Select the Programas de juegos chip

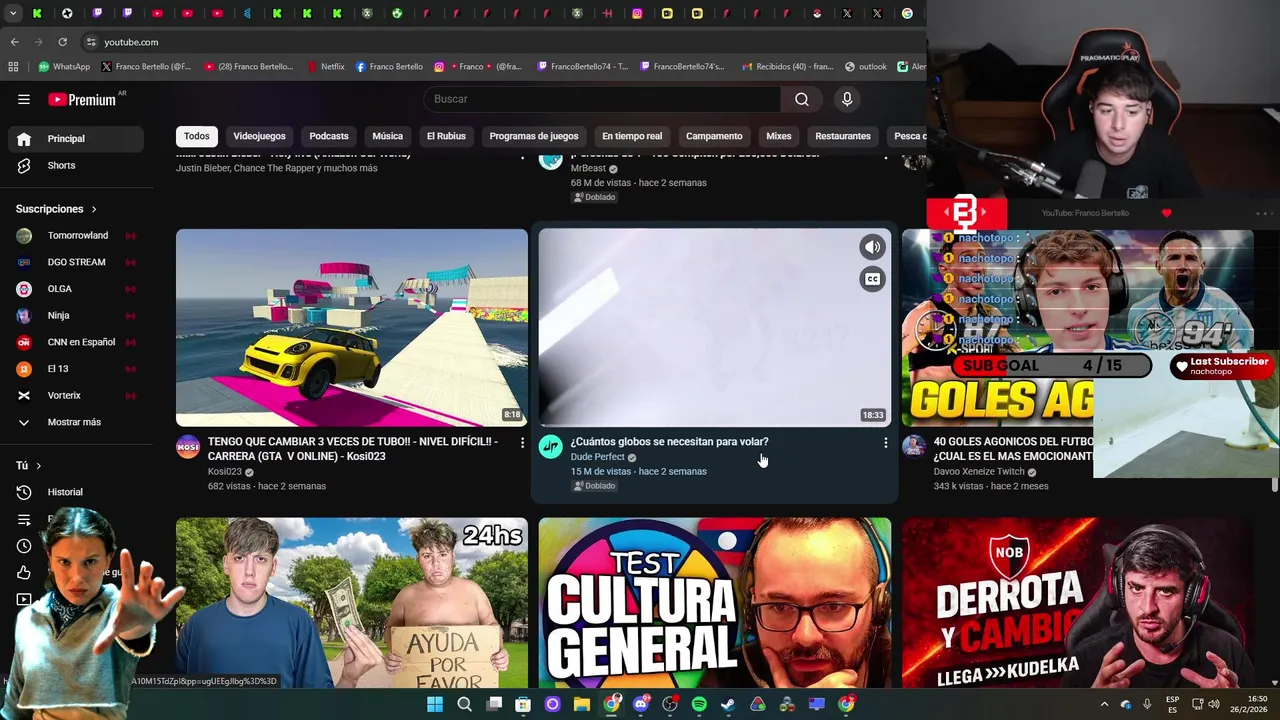click(x=534, y=136)
